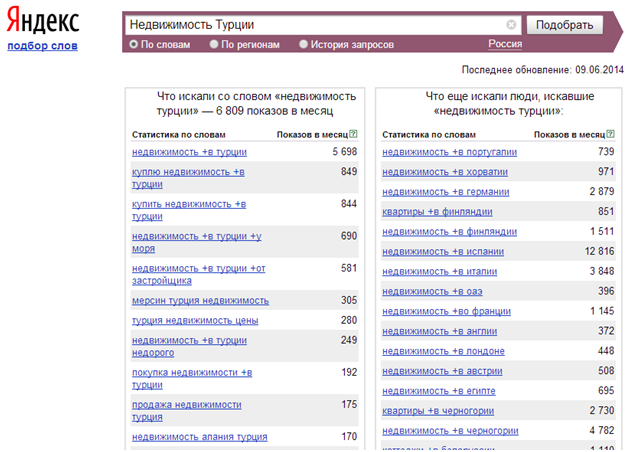627x452 pixels.
Task: Open link мерсин турция недвижимость
Action: (200, 300)
